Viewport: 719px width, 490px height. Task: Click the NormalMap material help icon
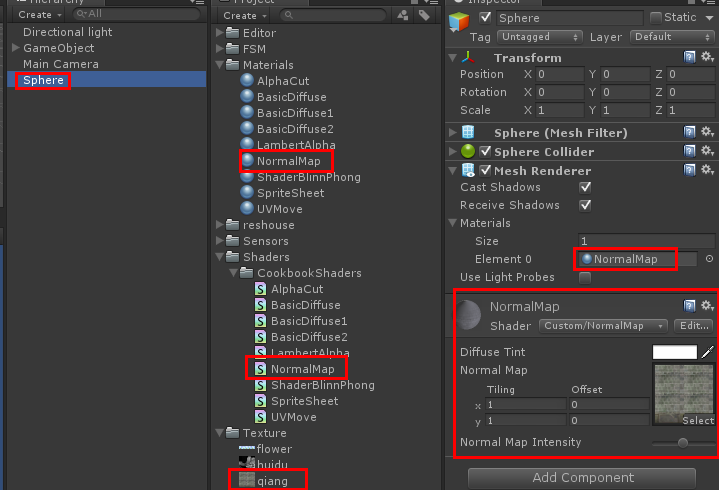point(690,306)
